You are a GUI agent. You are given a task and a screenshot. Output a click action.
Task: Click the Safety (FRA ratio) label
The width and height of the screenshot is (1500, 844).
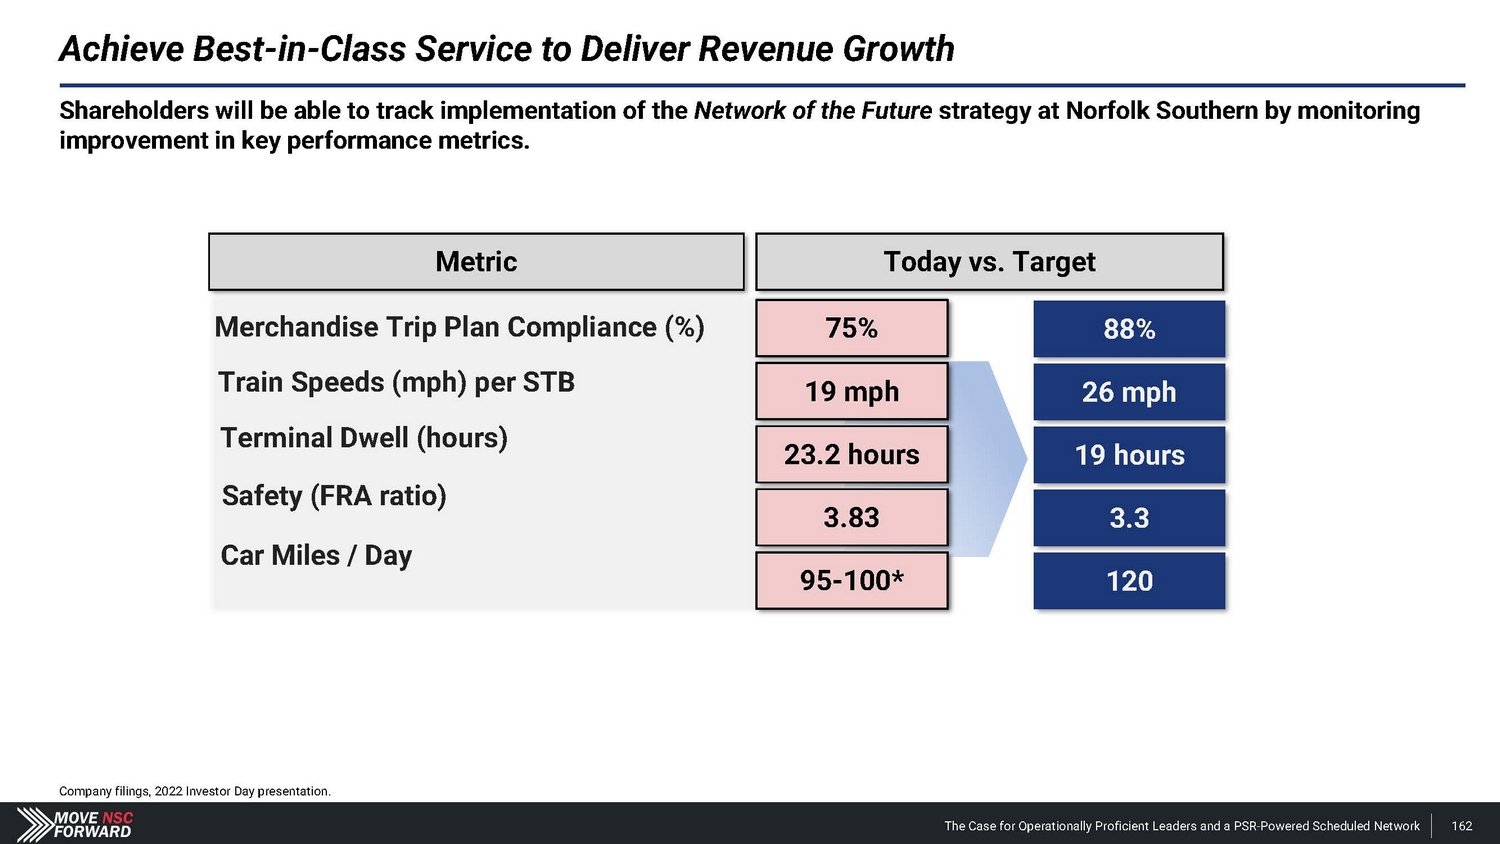[334, 496]
